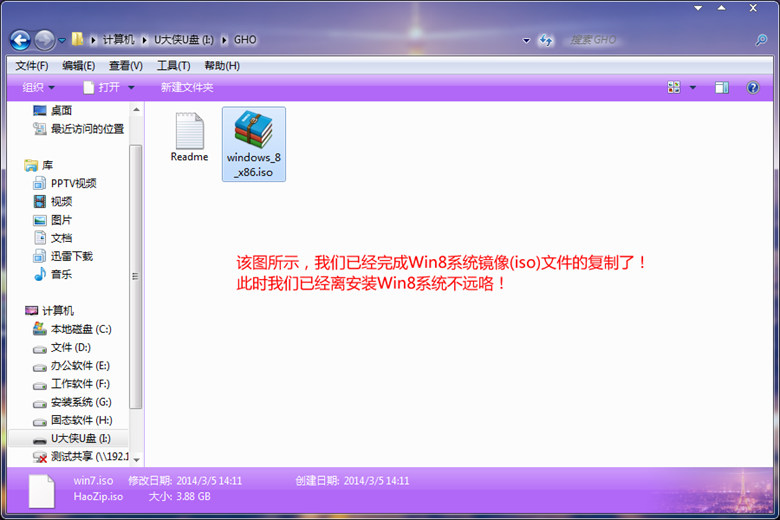The width and height of the screenshot is (780, 520).
Task: Select the Readme text file
Action: (x=190, y=137)
